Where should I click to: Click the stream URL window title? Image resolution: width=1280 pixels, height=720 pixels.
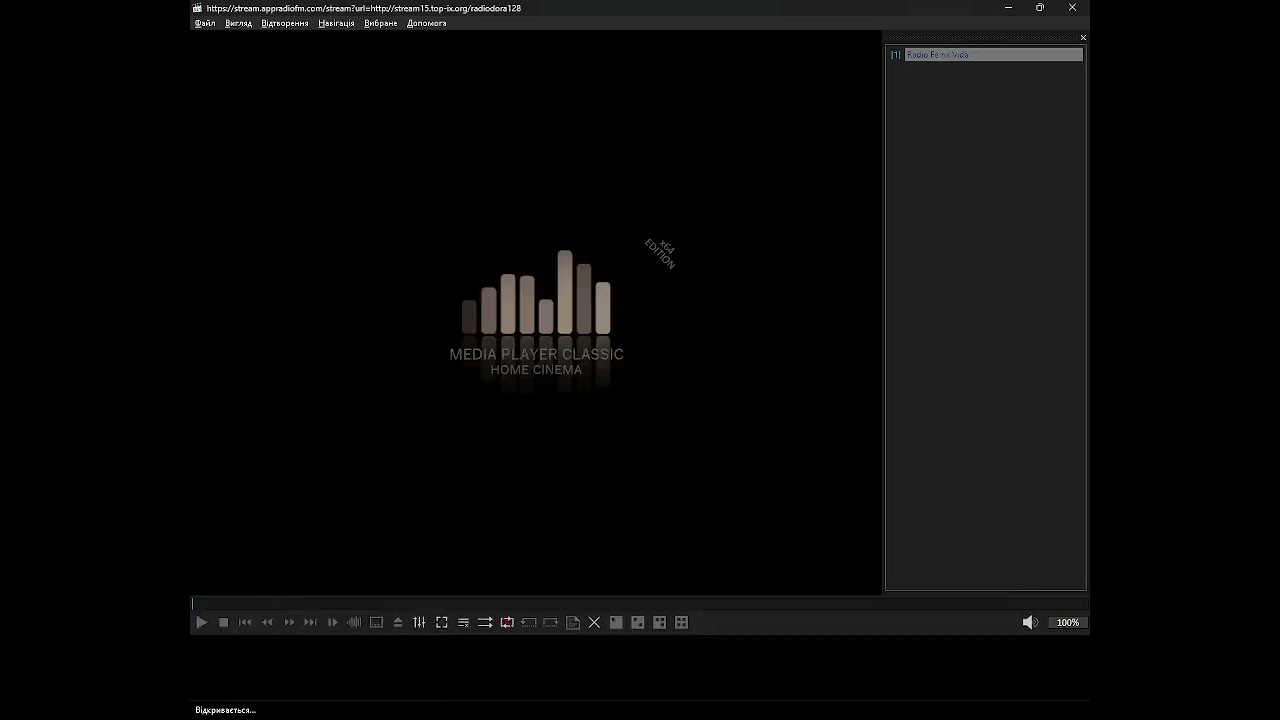[x=364, y=8]
